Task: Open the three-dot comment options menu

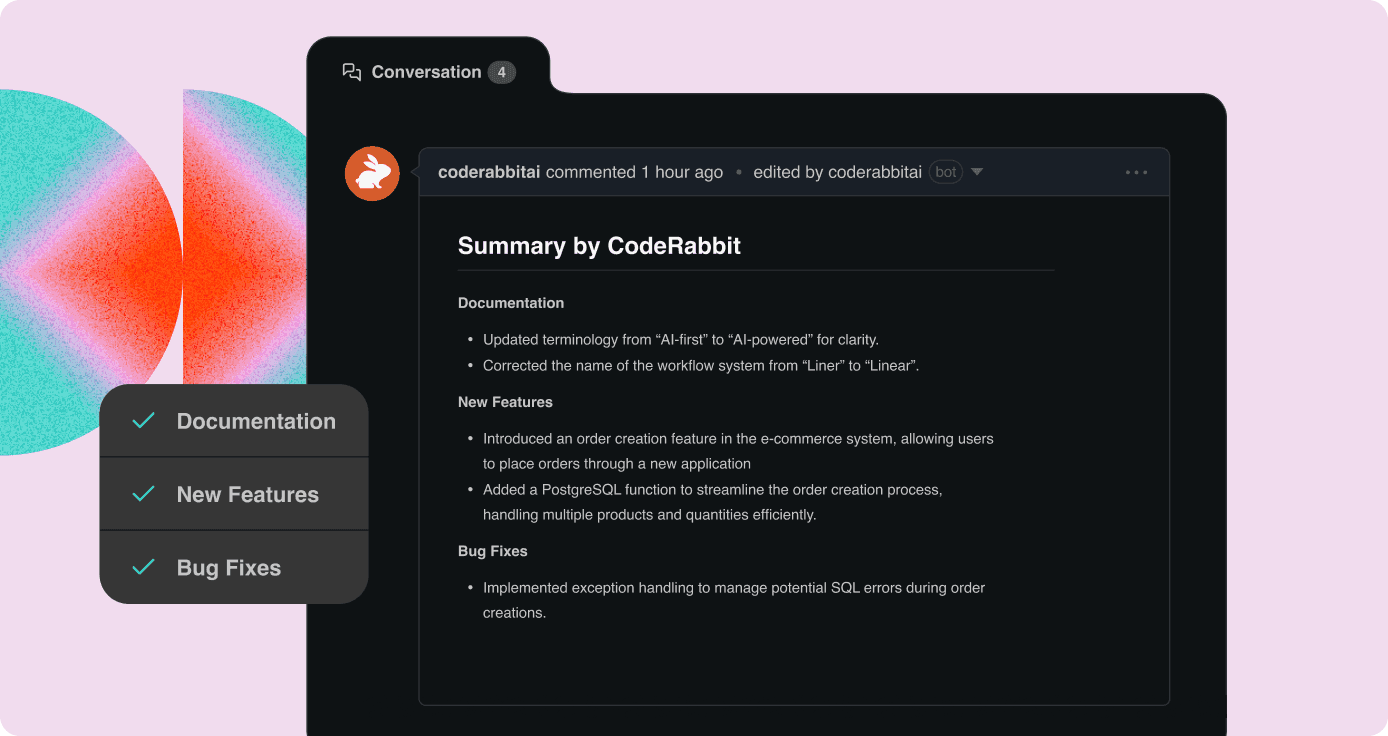Action: click(x=1136, y=172)
